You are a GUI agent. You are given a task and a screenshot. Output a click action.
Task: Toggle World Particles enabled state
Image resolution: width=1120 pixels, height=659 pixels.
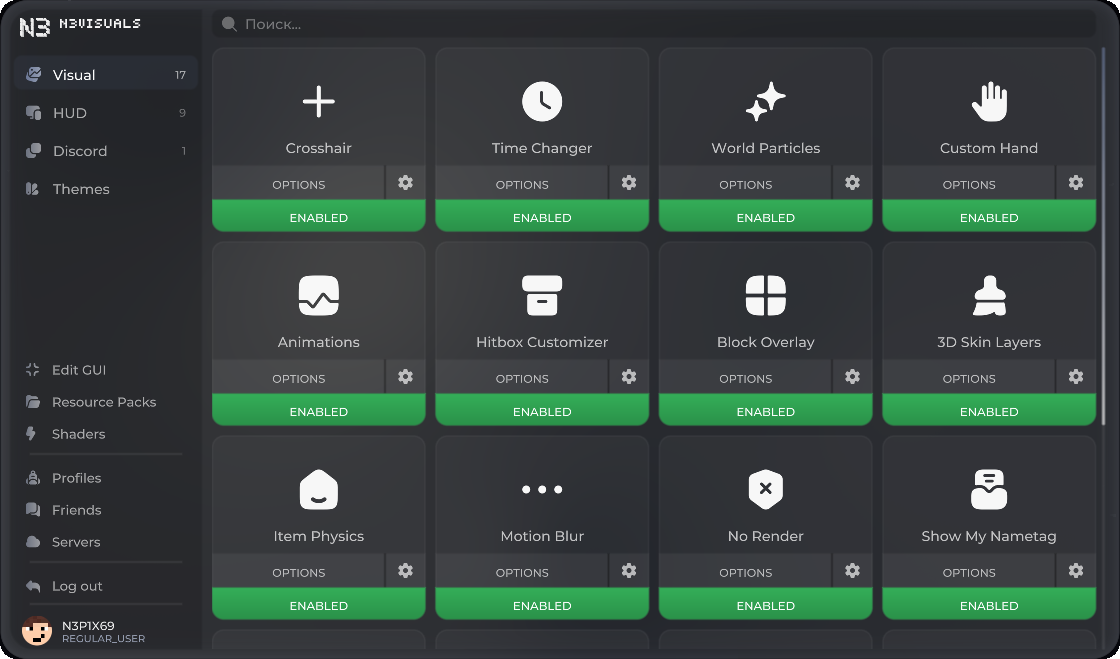[x=766, y=216]
